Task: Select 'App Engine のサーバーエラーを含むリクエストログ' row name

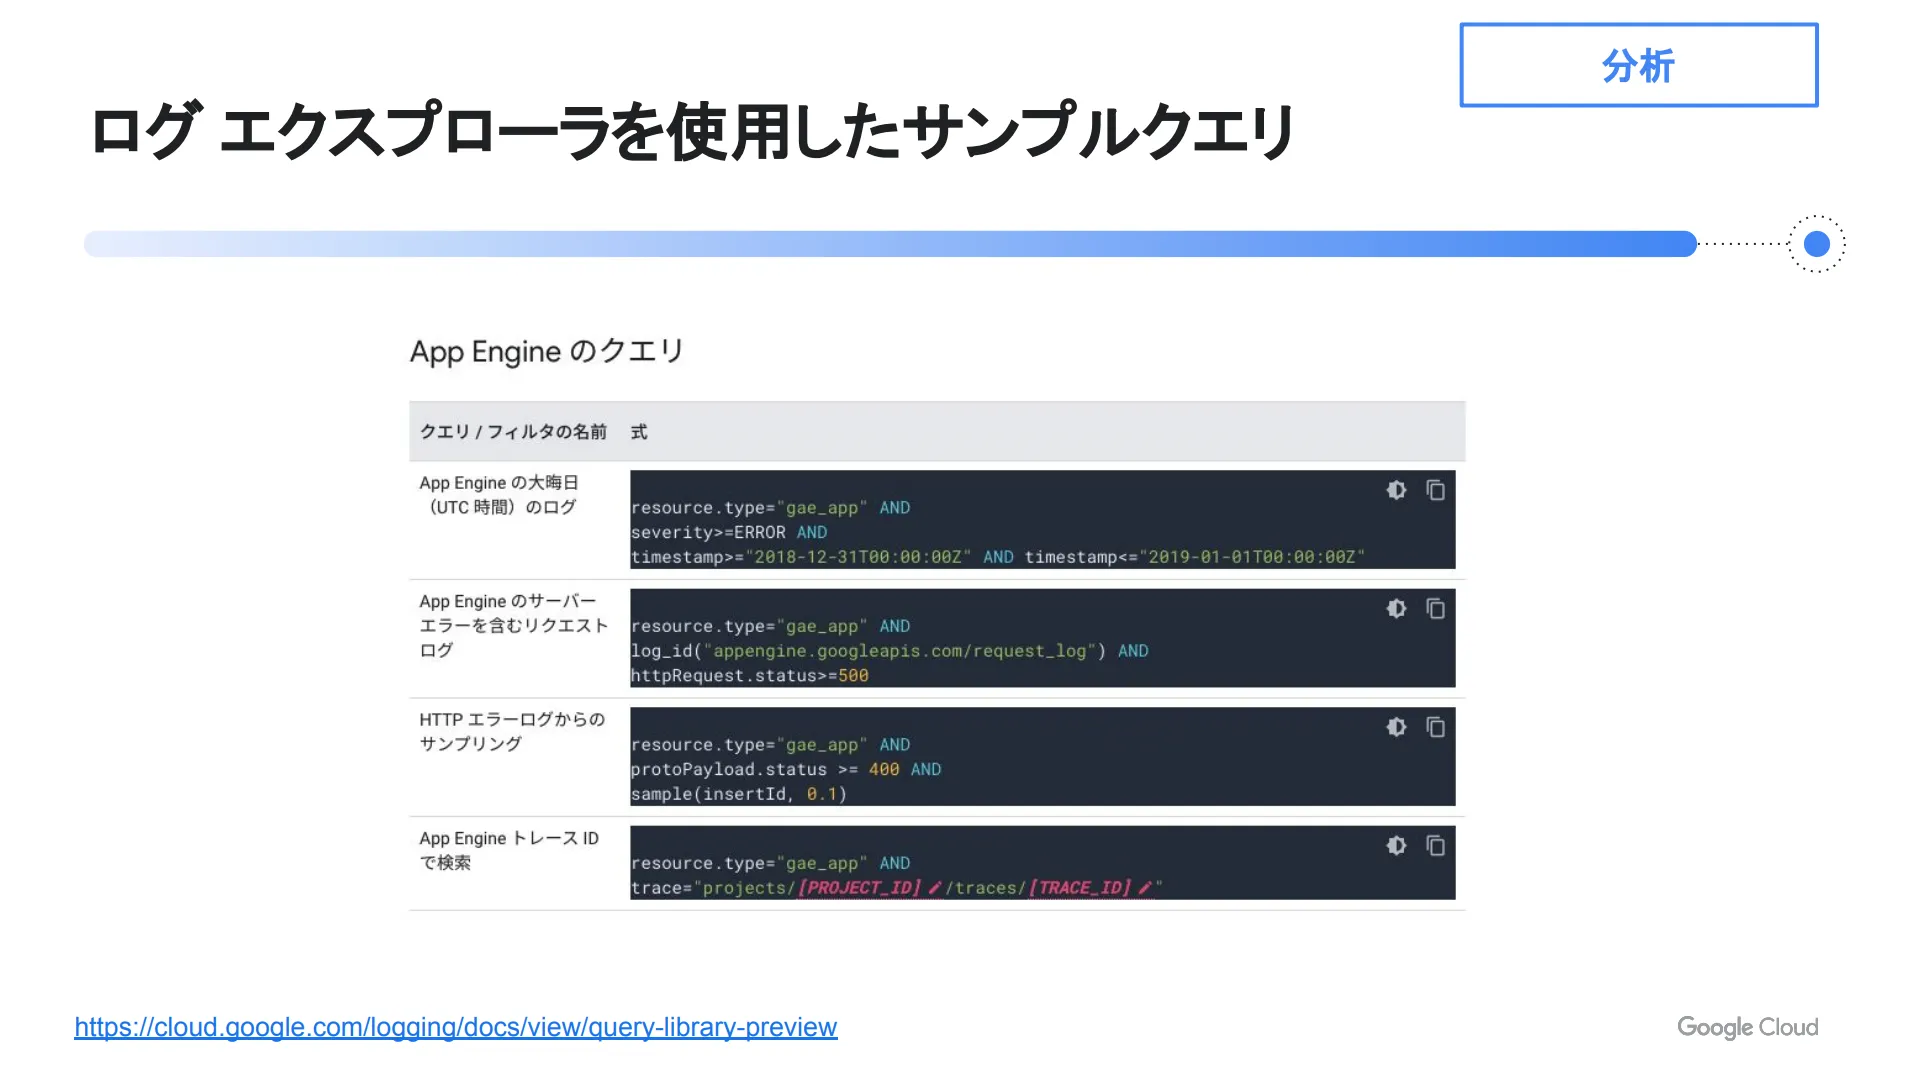Action: pos(513,625)
